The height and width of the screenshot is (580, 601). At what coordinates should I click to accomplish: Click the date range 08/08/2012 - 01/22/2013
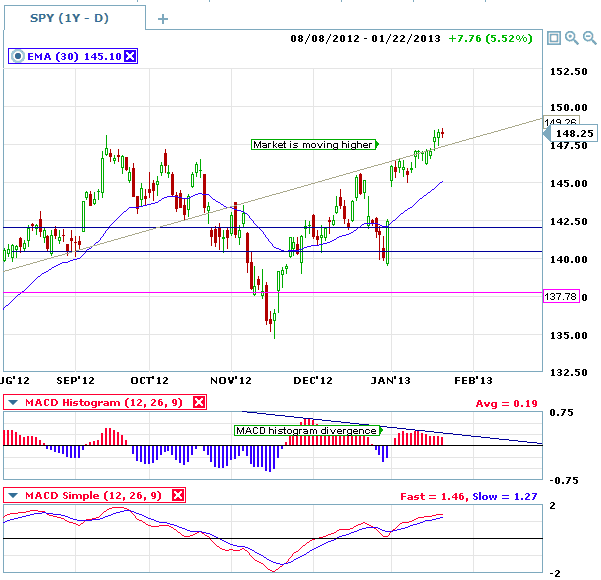(x=365, y=39)
